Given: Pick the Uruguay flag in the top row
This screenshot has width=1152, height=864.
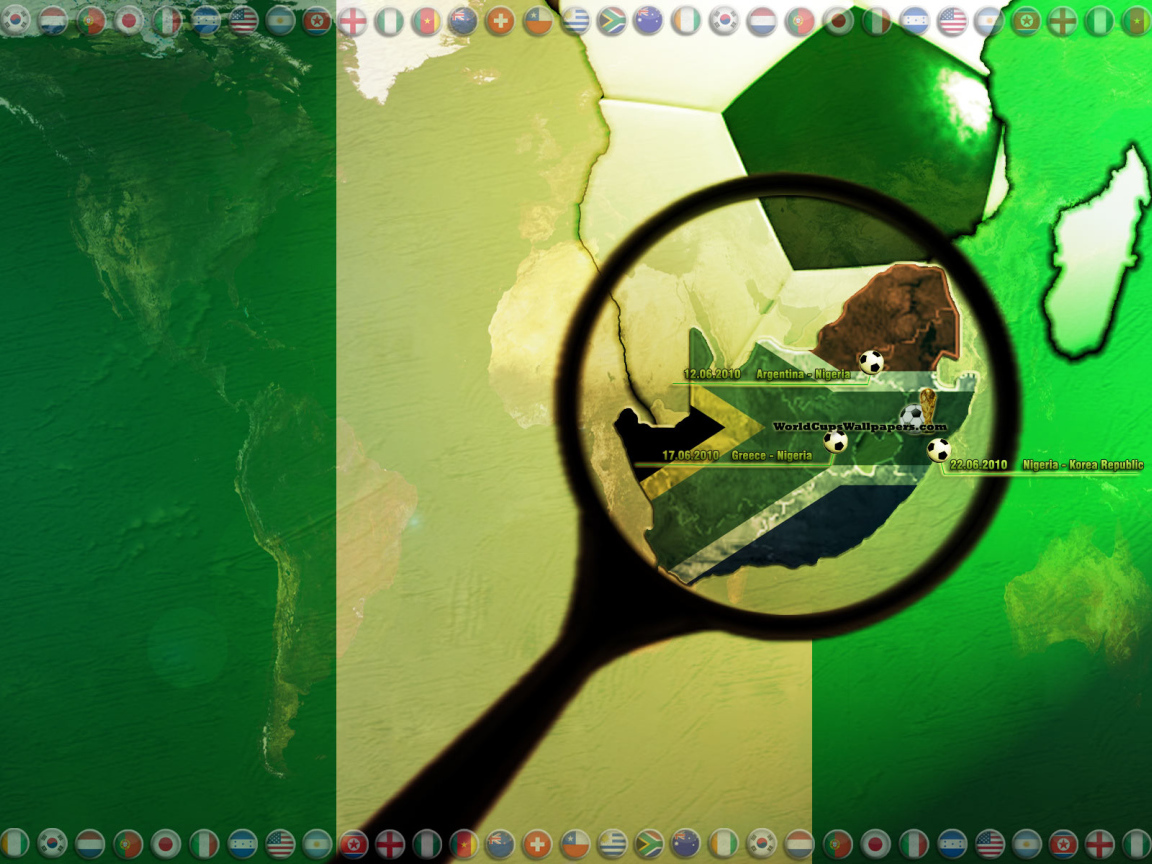Looking at the screenshot, I should tap(575, 21).
